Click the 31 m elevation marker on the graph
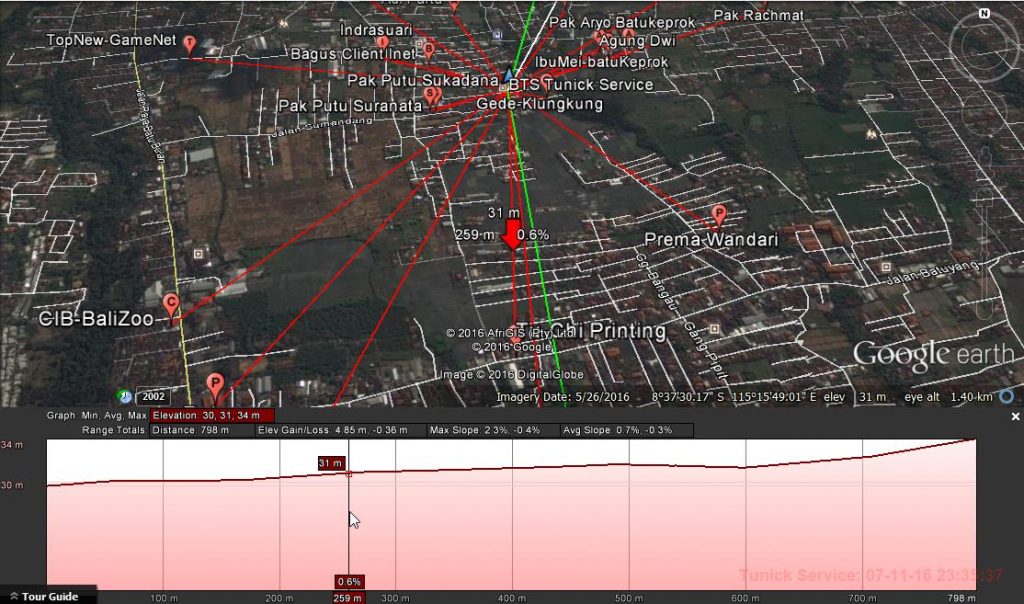This screenshot has height=604, width=1024. (x=330, y=463)
